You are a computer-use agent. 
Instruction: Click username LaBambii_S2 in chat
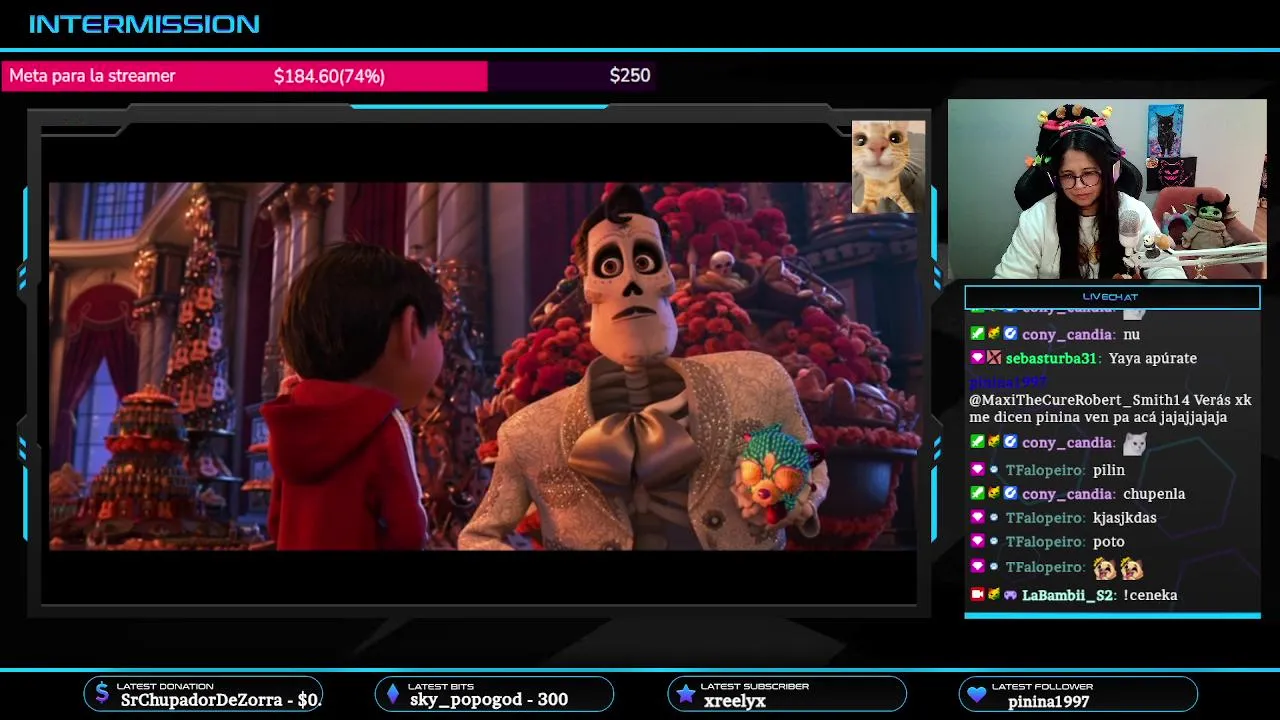click(1067, 595)
